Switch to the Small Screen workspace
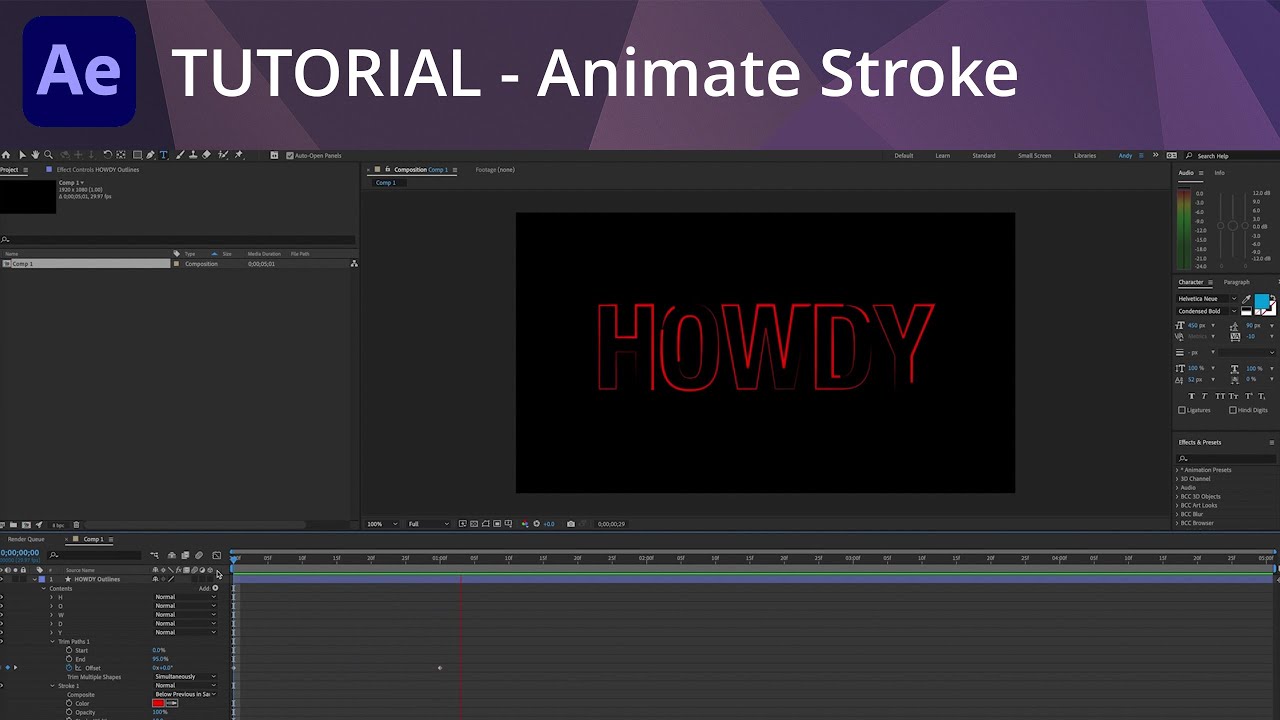This screenshot has width=1280, height=720. (1035, 155)
